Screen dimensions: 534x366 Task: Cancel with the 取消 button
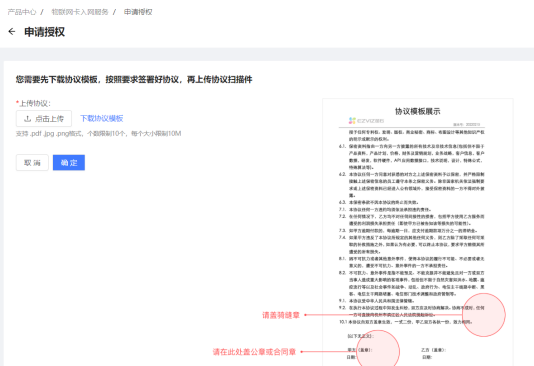pos(32,163)
